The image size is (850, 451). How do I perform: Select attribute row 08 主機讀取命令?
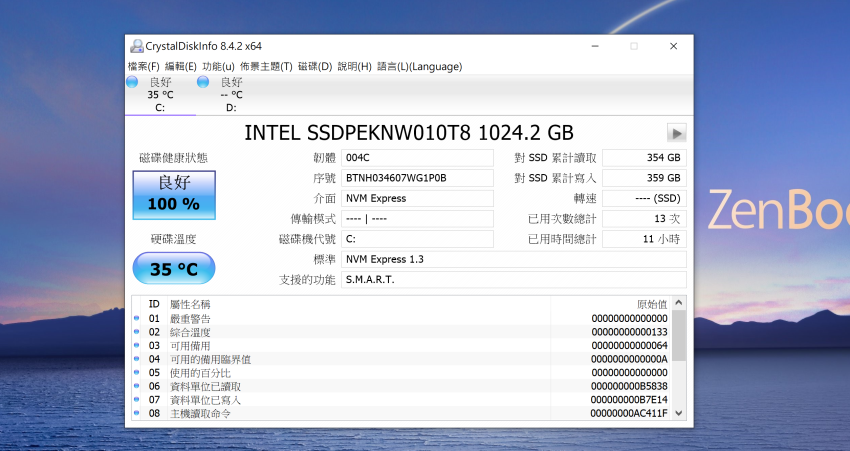click(x=402, y=413)
